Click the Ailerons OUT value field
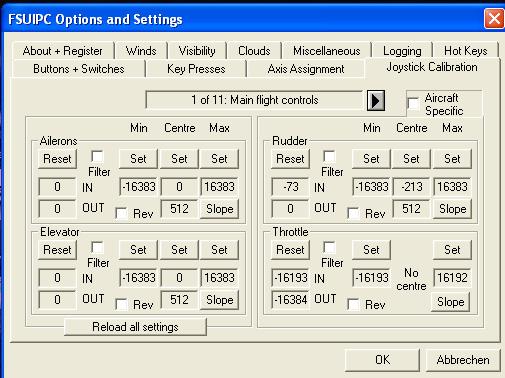Screen dimensions: 505x378 (57, 209)
